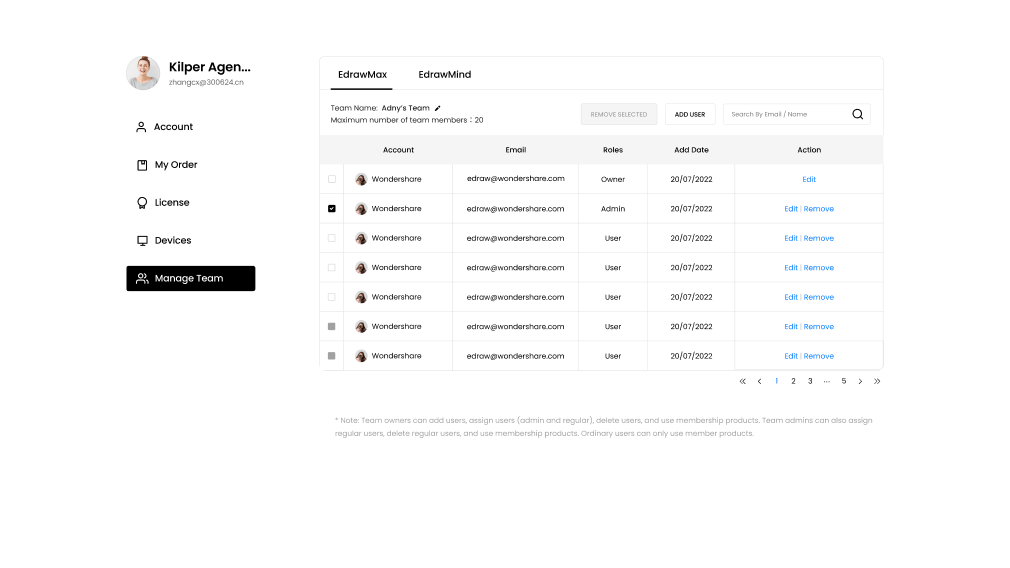Select page 5 in pagination

point(844,381)
